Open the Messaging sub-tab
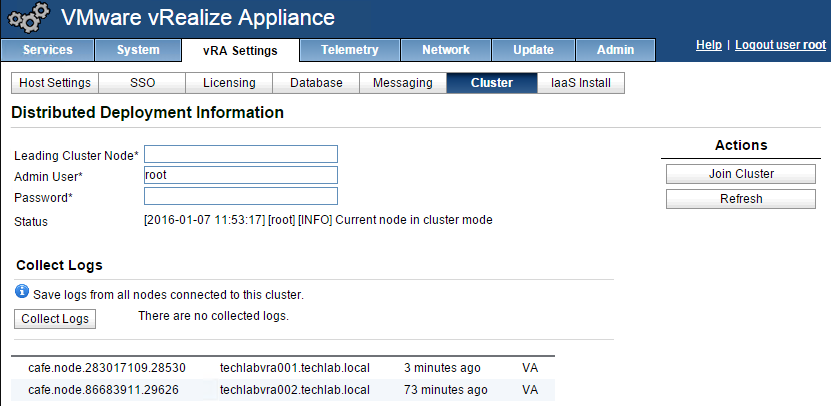The image size is (831, 406). click(x=403, y=83)
